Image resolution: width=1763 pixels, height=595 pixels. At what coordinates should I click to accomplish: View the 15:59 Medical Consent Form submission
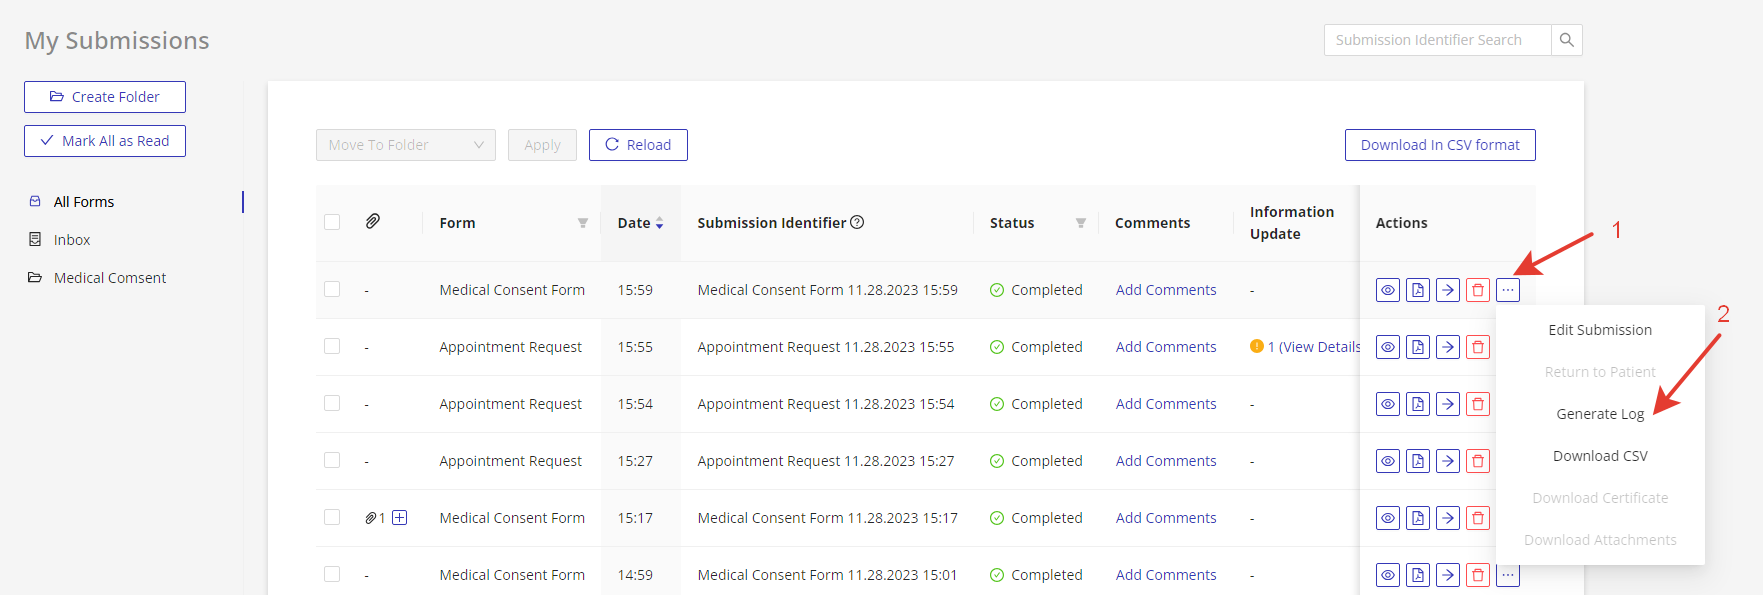tap(1388, 290)
